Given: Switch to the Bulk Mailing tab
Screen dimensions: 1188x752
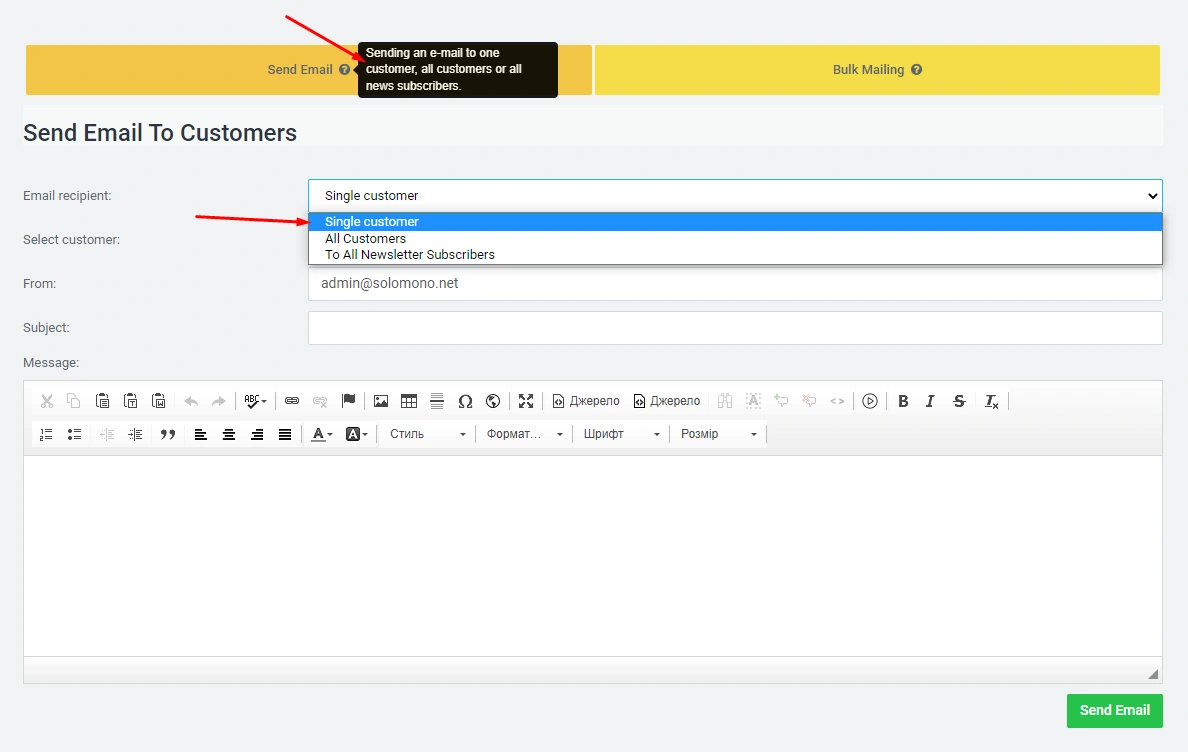Looking at the screenshot, I should tap(877, 70).
